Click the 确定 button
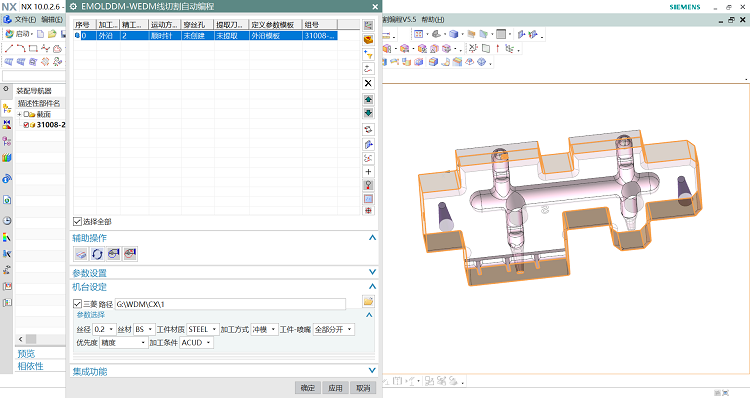 308,387
